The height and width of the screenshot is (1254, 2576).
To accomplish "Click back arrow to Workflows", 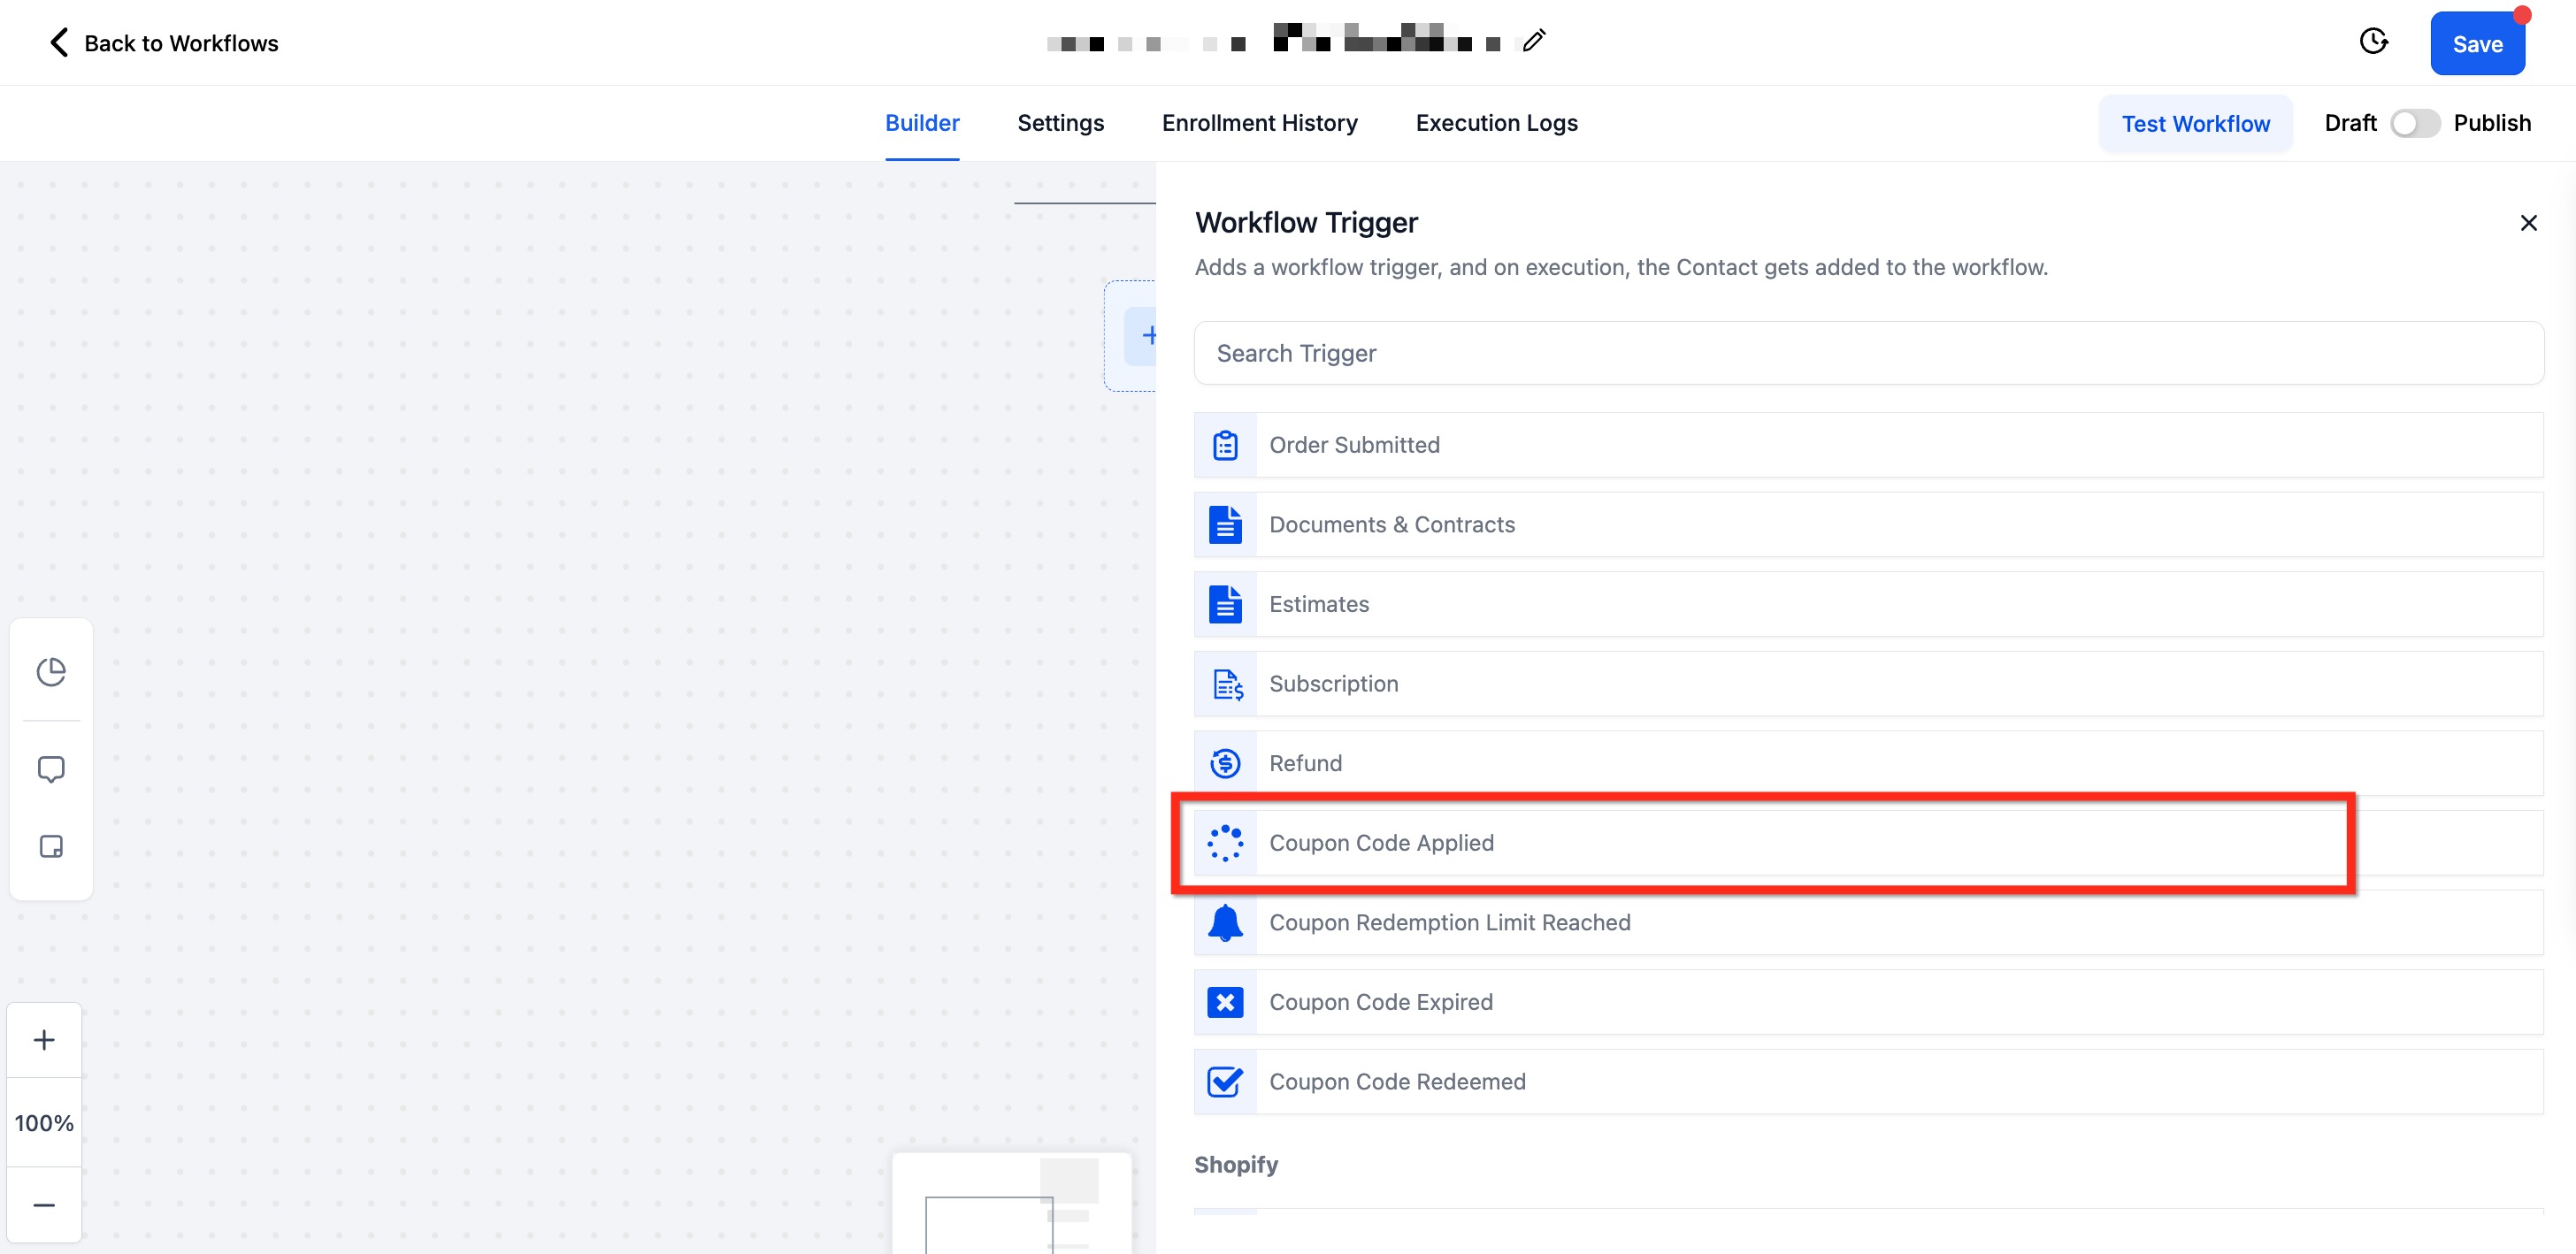I will 60,42.
